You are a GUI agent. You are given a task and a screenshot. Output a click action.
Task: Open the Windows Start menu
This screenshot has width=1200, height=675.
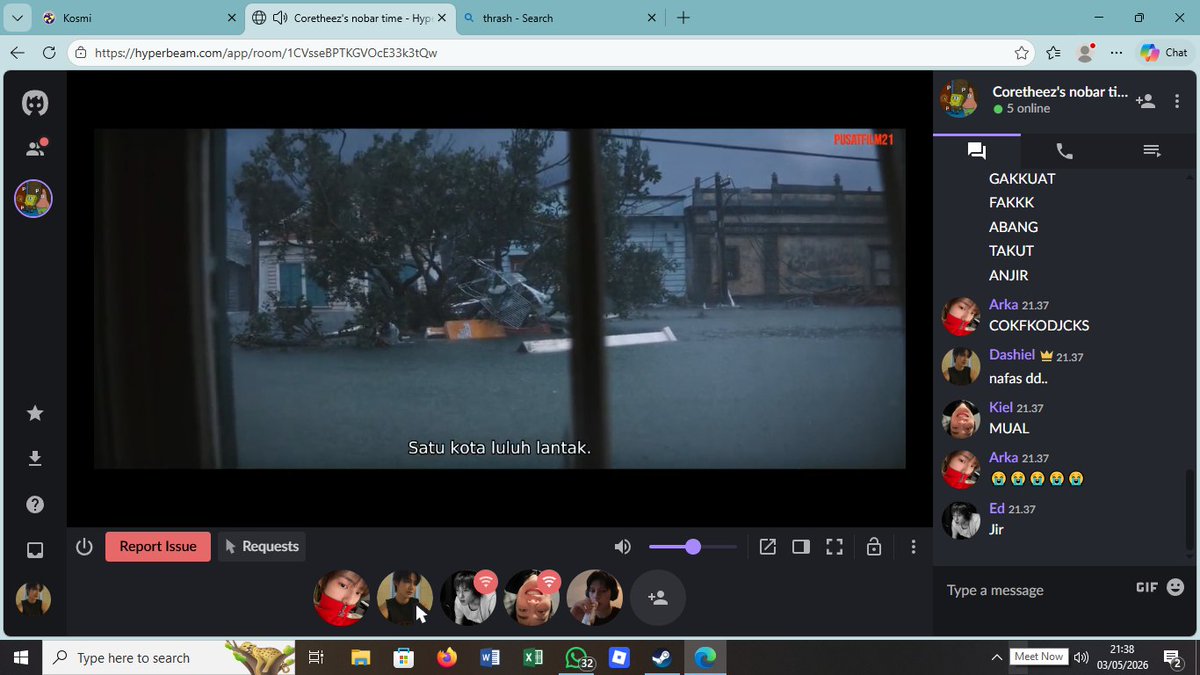pyautogui.click(x=21, y=658)
